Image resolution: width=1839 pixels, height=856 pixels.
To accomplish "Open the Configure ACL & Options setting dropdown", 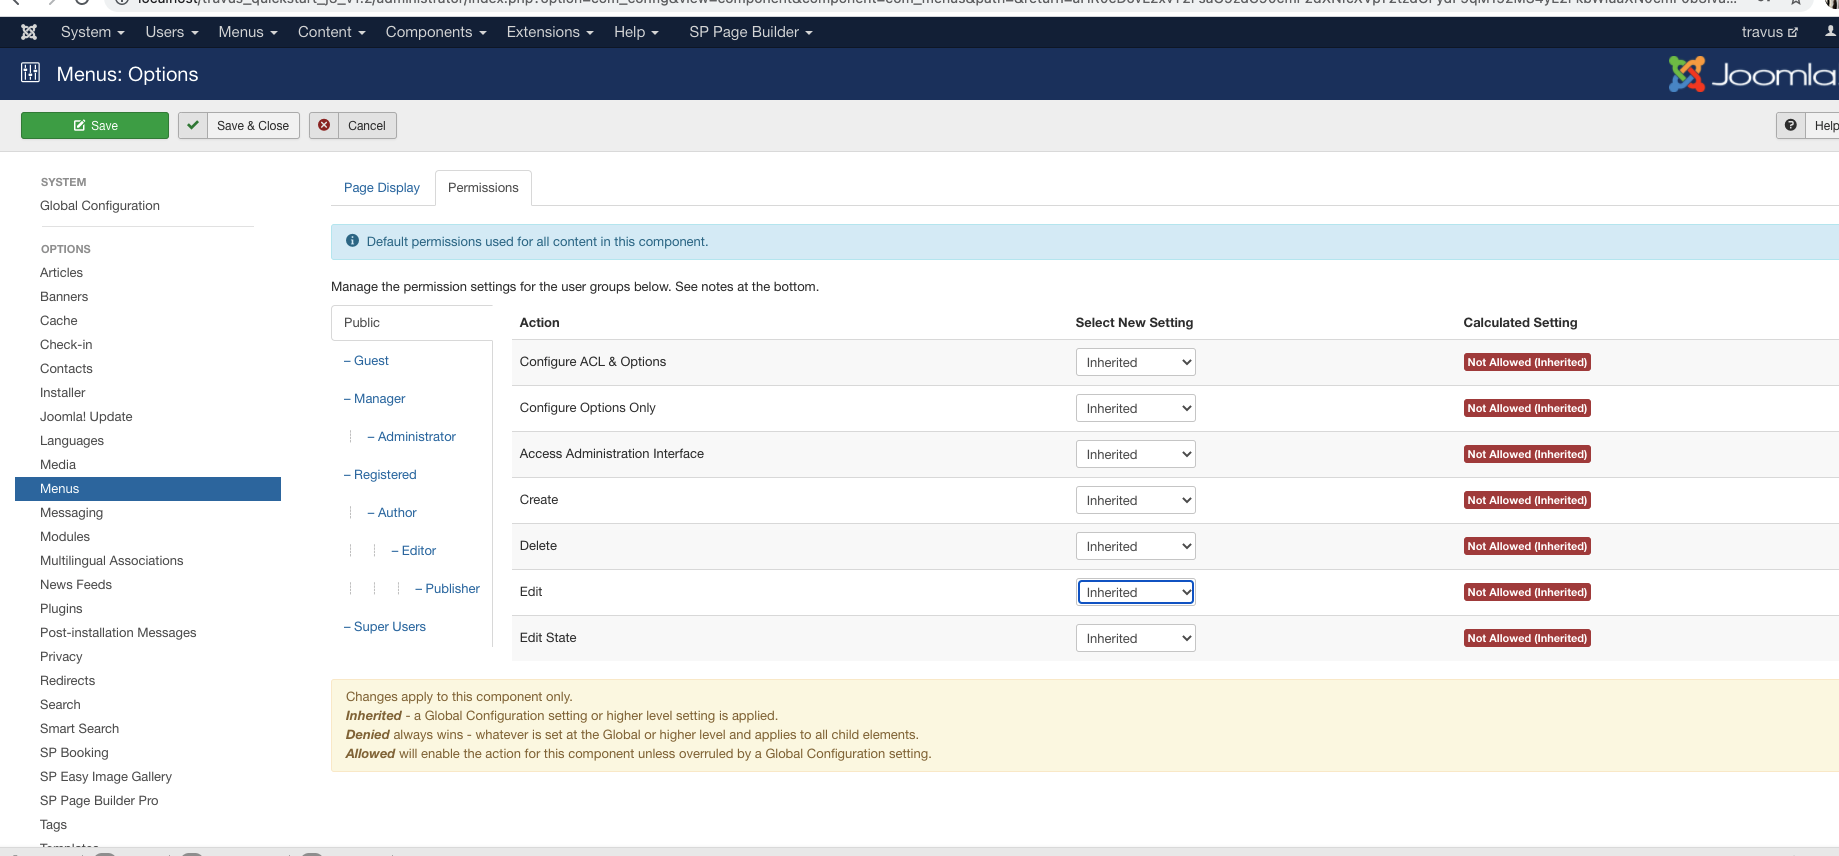I will (1135, 363).
